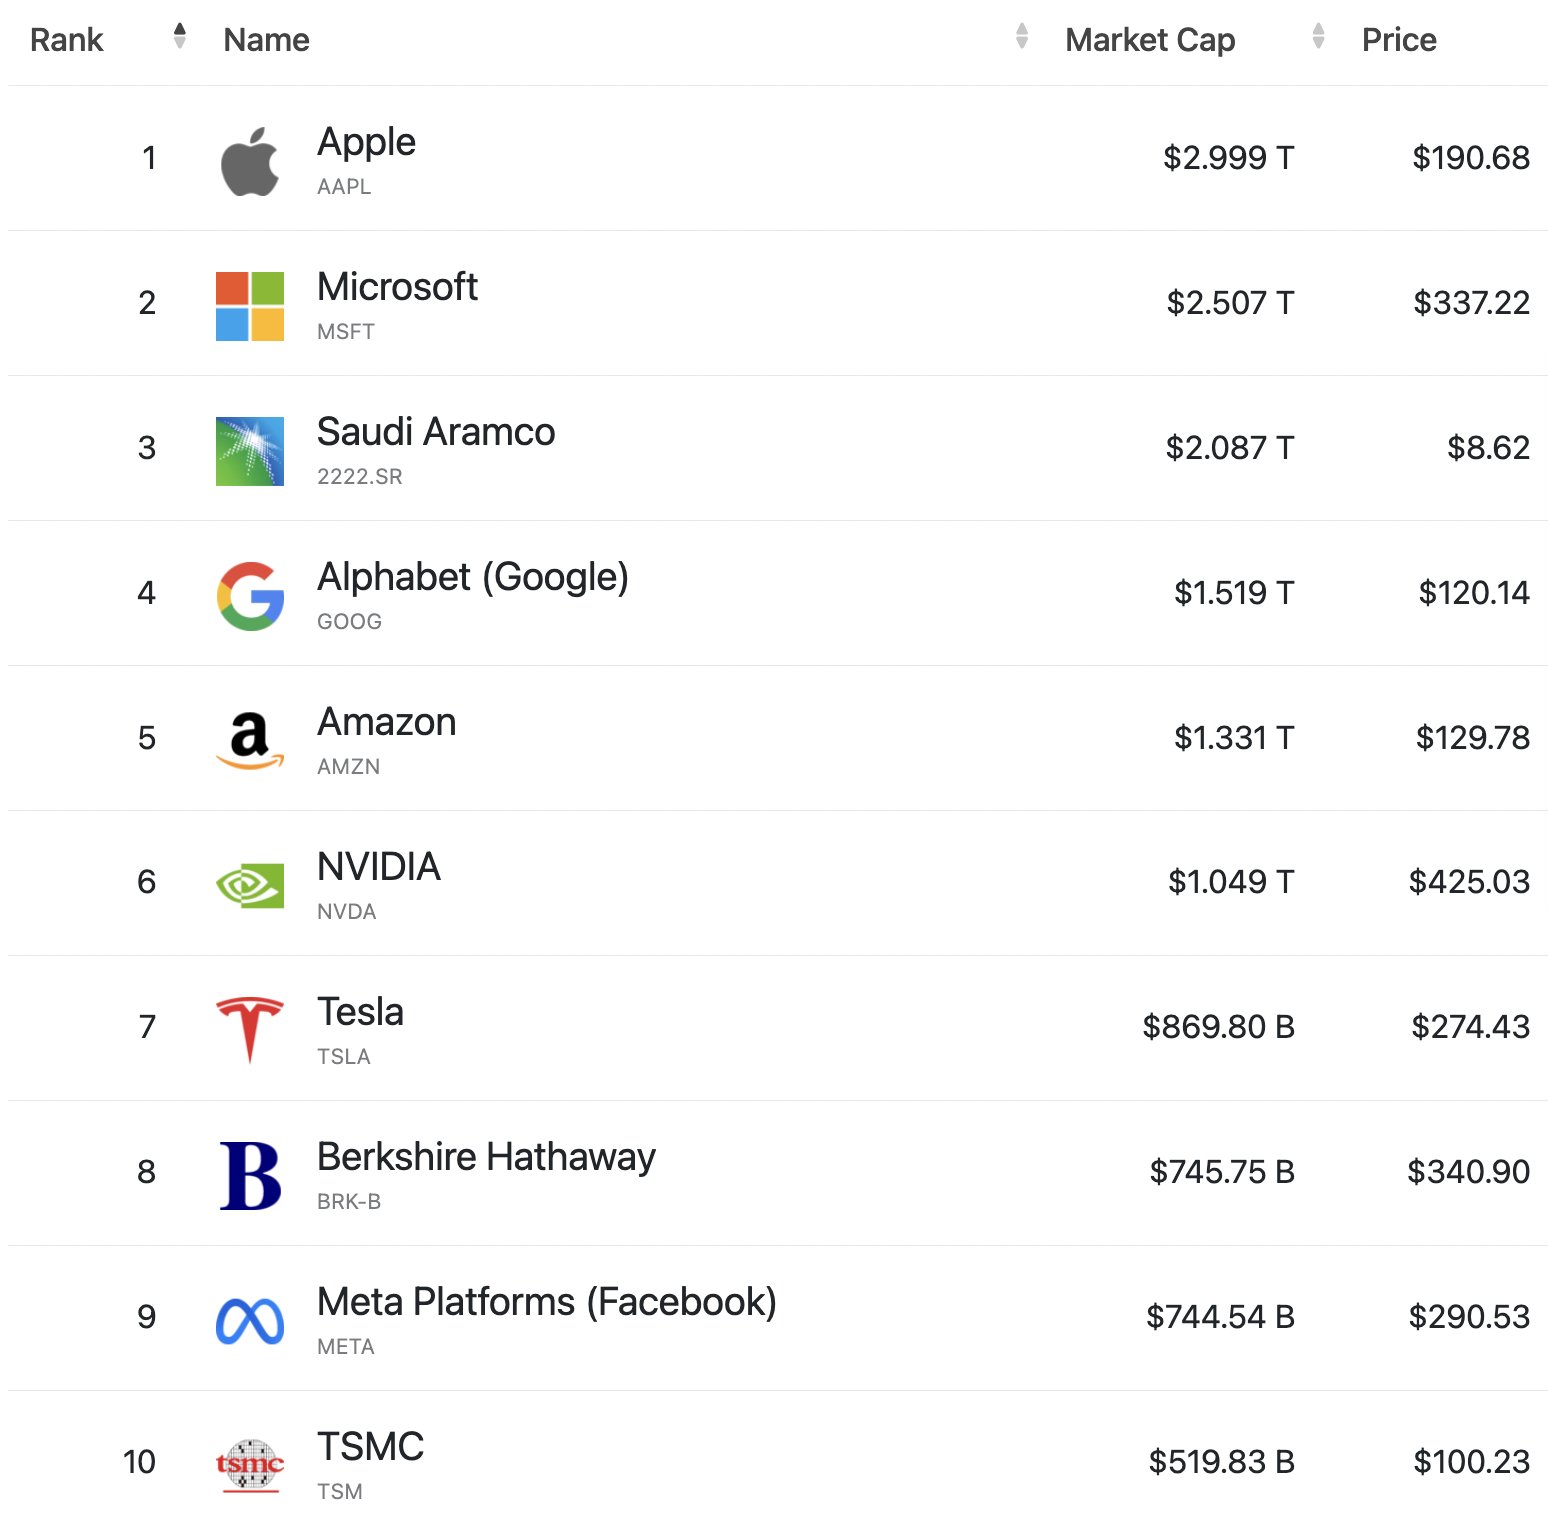The width and height of the screenshot is (1548, 1518).
Task: Open the Alphabet (Google) company link
Action: coord(473,578)
